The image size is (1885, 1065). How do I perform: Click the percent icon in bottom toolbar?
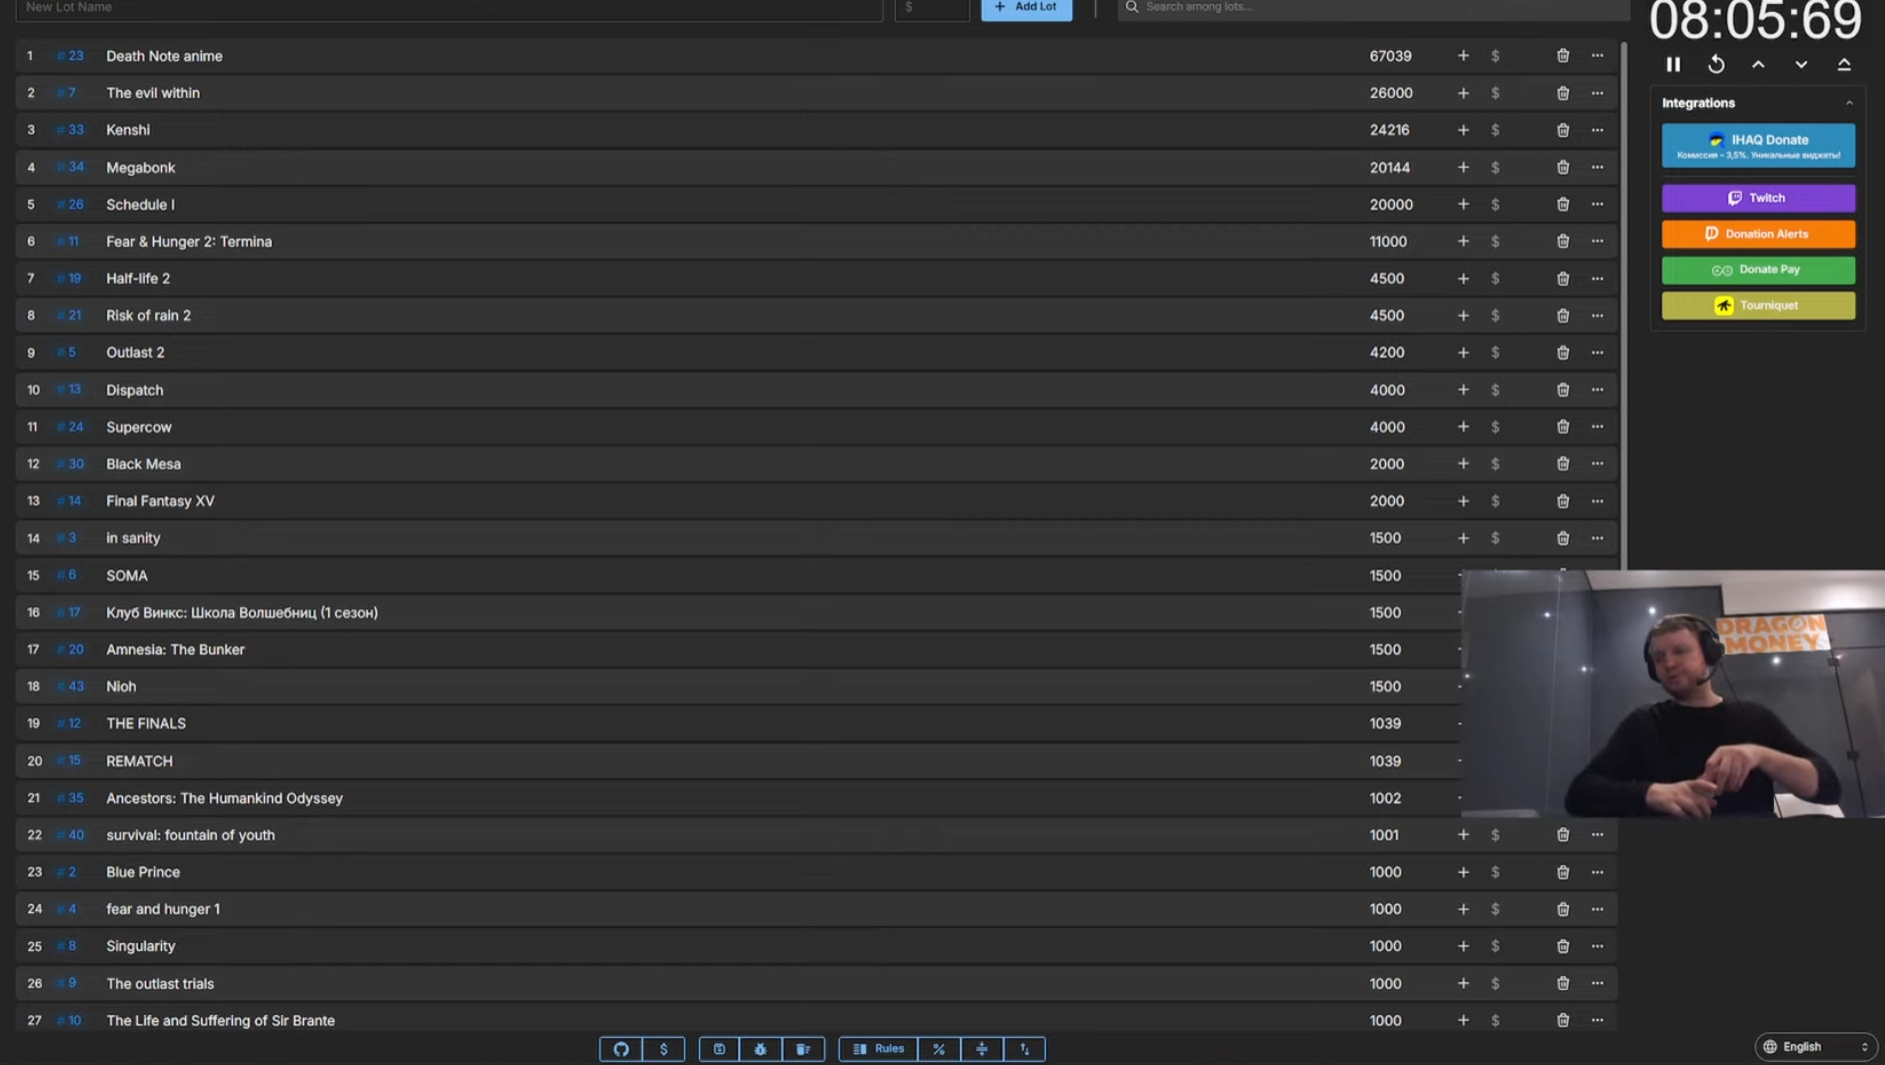pos(939,1049)
